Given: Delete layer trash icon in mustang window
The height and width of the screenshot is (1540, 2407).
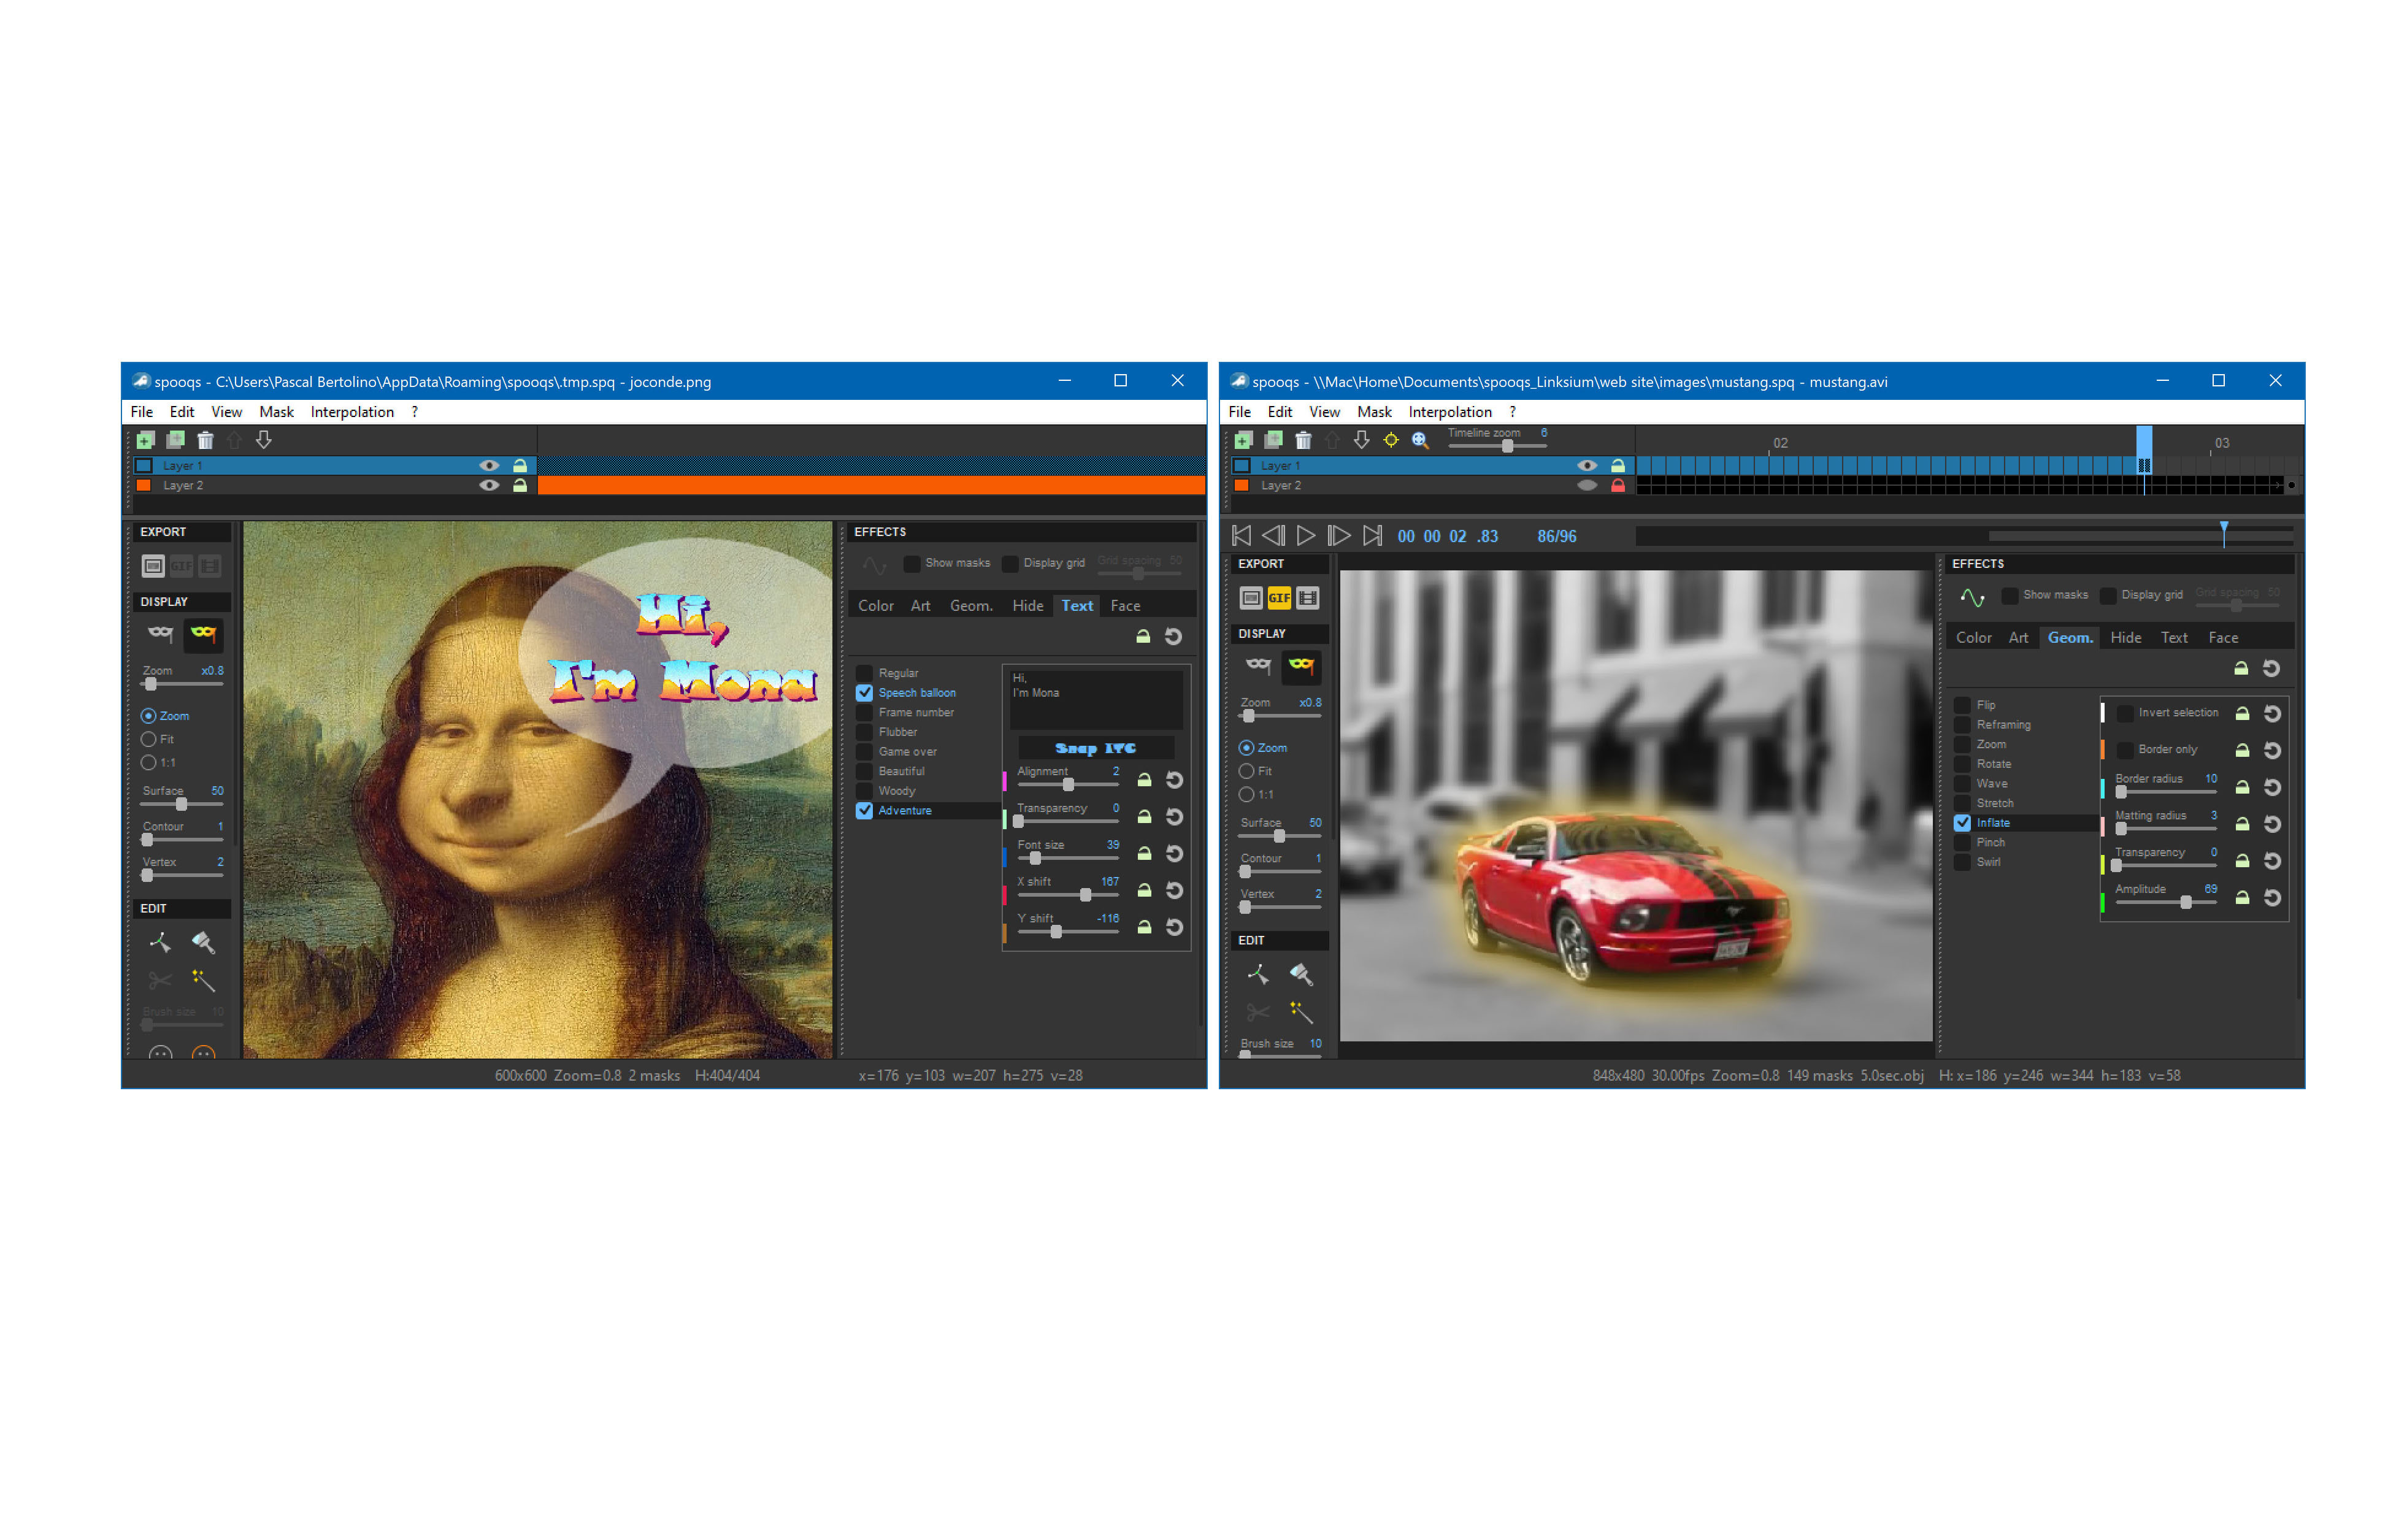Looking at the screenshot, I should click(x=1303, y=440).
